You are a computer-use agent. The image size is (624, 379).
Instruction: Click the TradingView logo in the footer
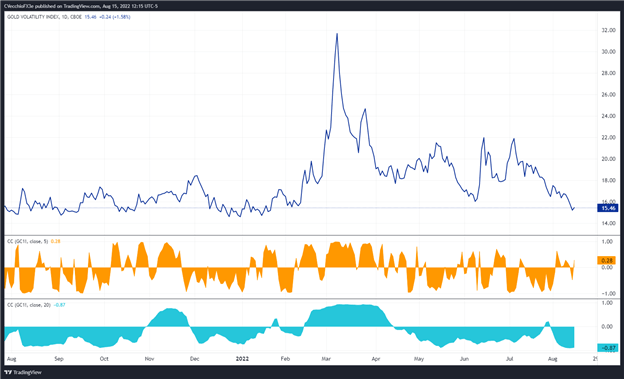coord(23,373)
